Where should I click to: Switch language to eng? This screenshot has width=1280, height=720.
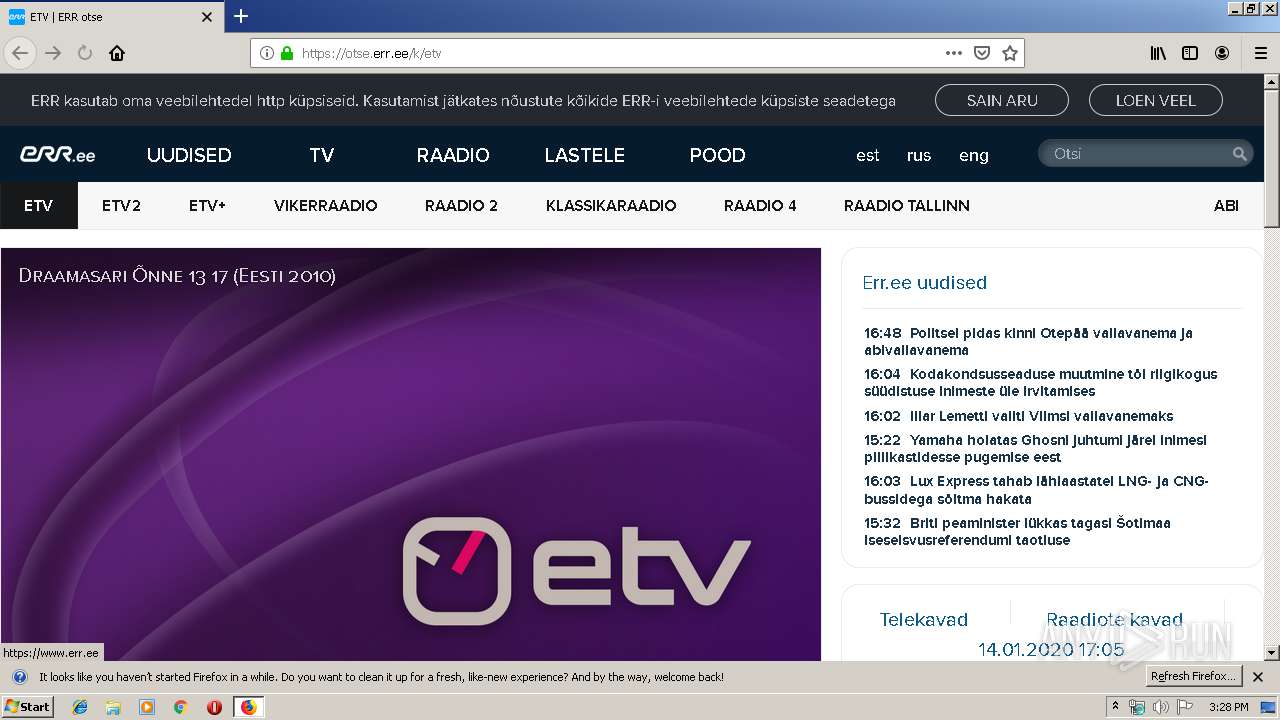click(x=974, y=155)
